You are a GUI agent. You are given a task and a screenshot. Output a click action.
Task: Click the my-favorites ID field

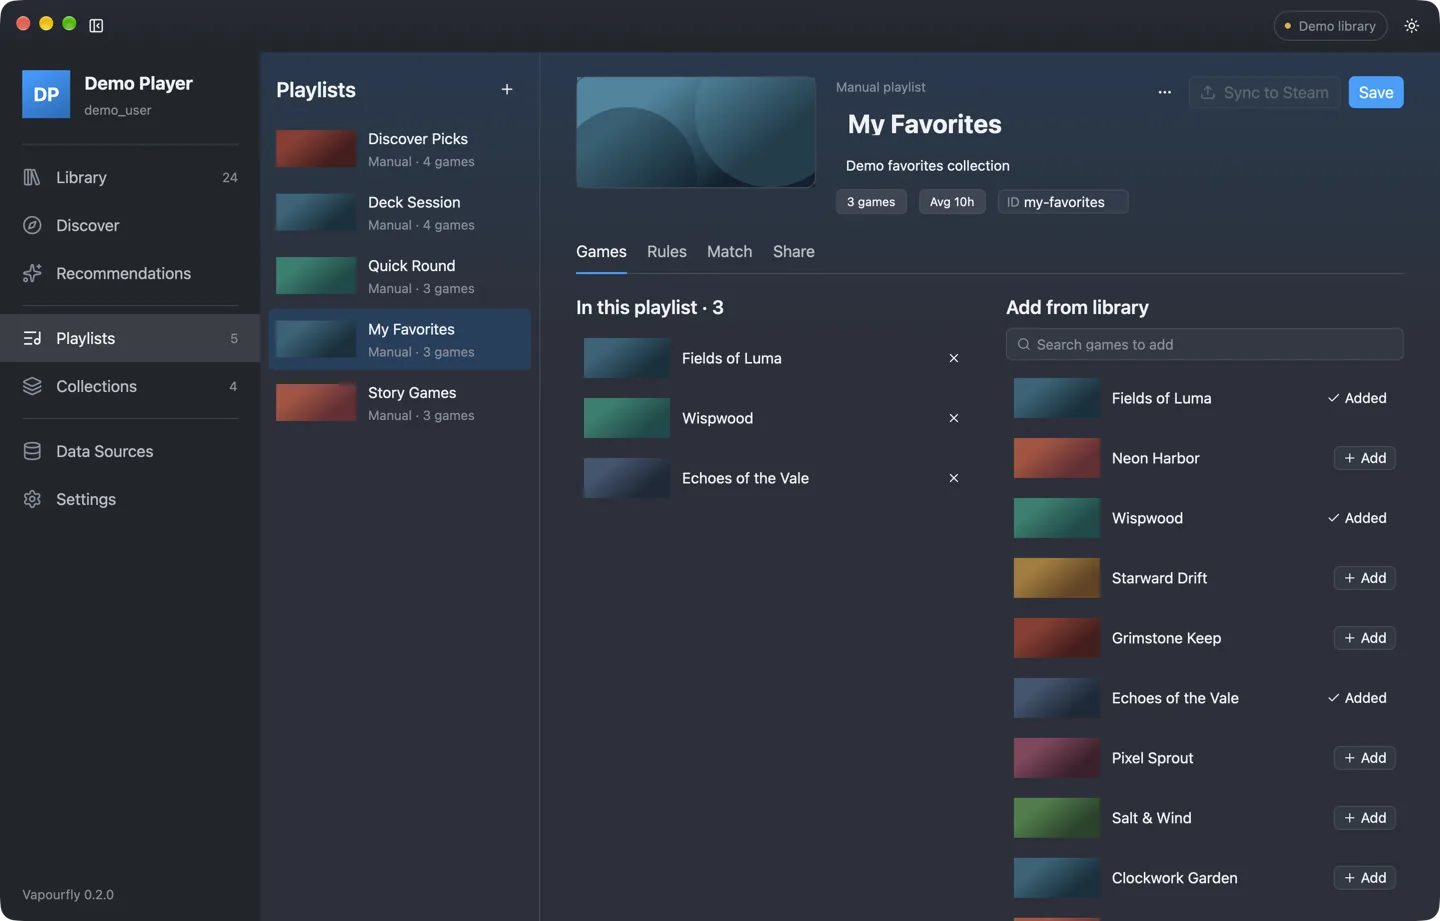point(1063,202)
